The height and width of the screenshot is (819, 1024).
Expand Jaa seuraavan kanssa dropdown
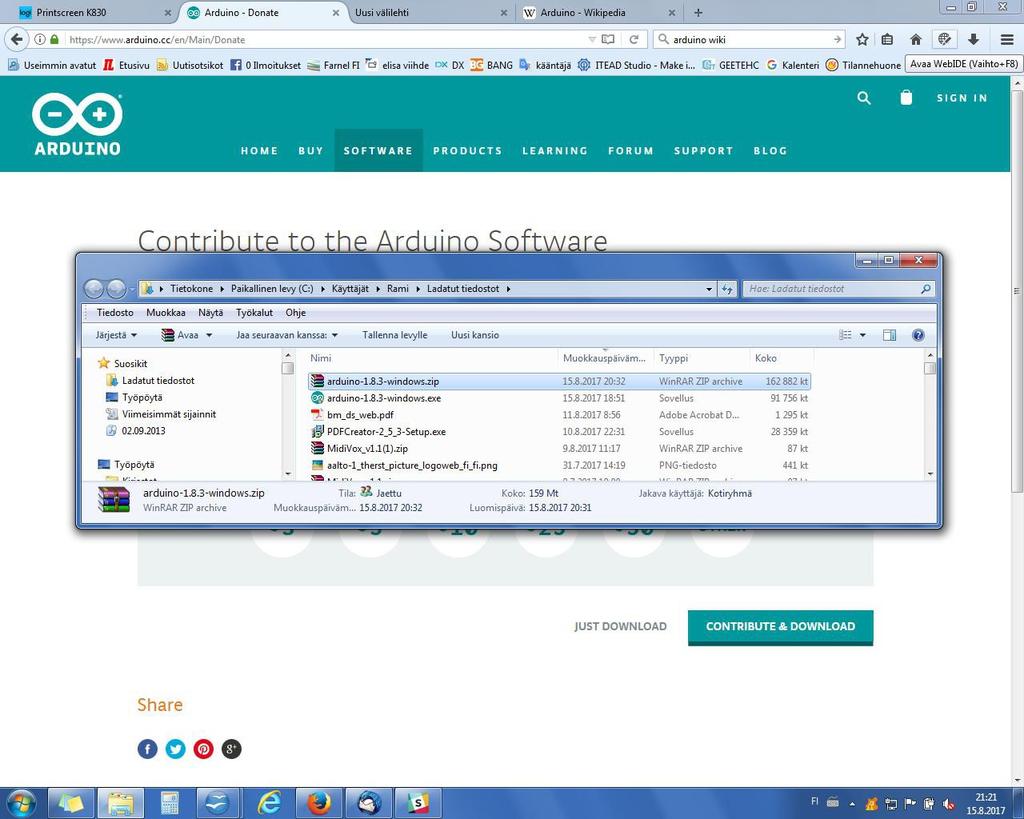tap(287, 335)
